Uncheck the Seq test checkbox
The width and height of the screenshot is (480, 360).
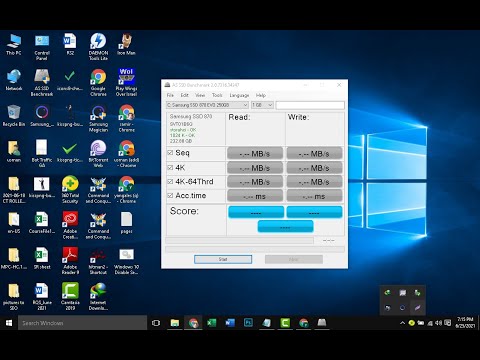coord(170,153)
